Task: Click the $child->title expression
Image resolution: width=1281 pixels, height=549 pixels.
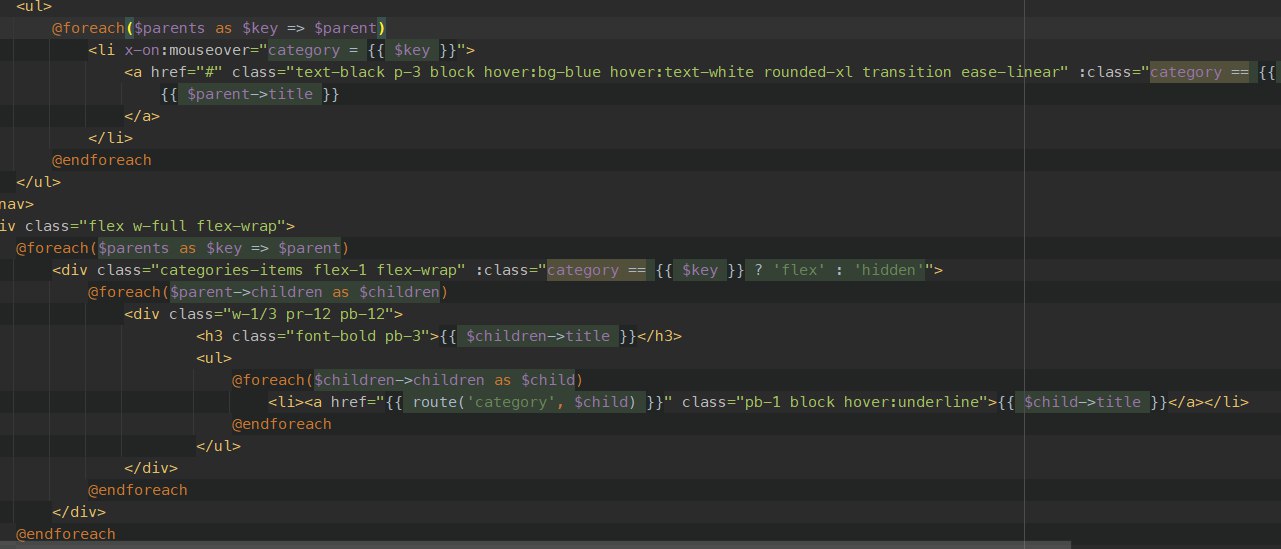Action: [x=1084, y=402]
